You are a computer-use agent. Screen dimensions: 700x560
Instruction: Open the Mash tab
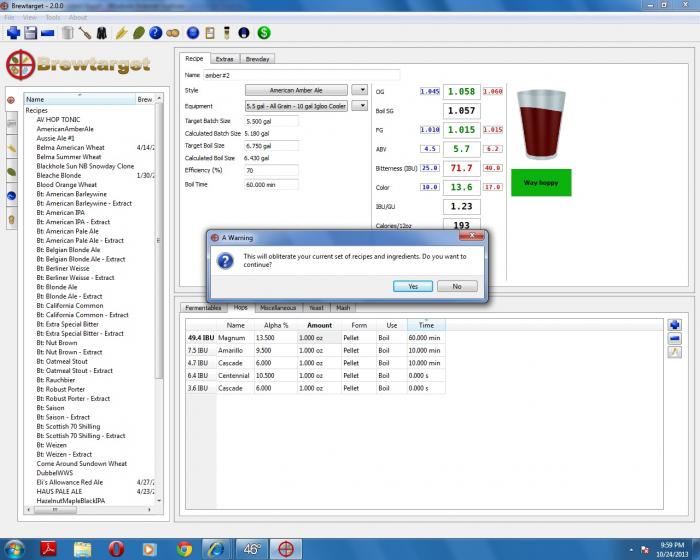pos(343,308)
